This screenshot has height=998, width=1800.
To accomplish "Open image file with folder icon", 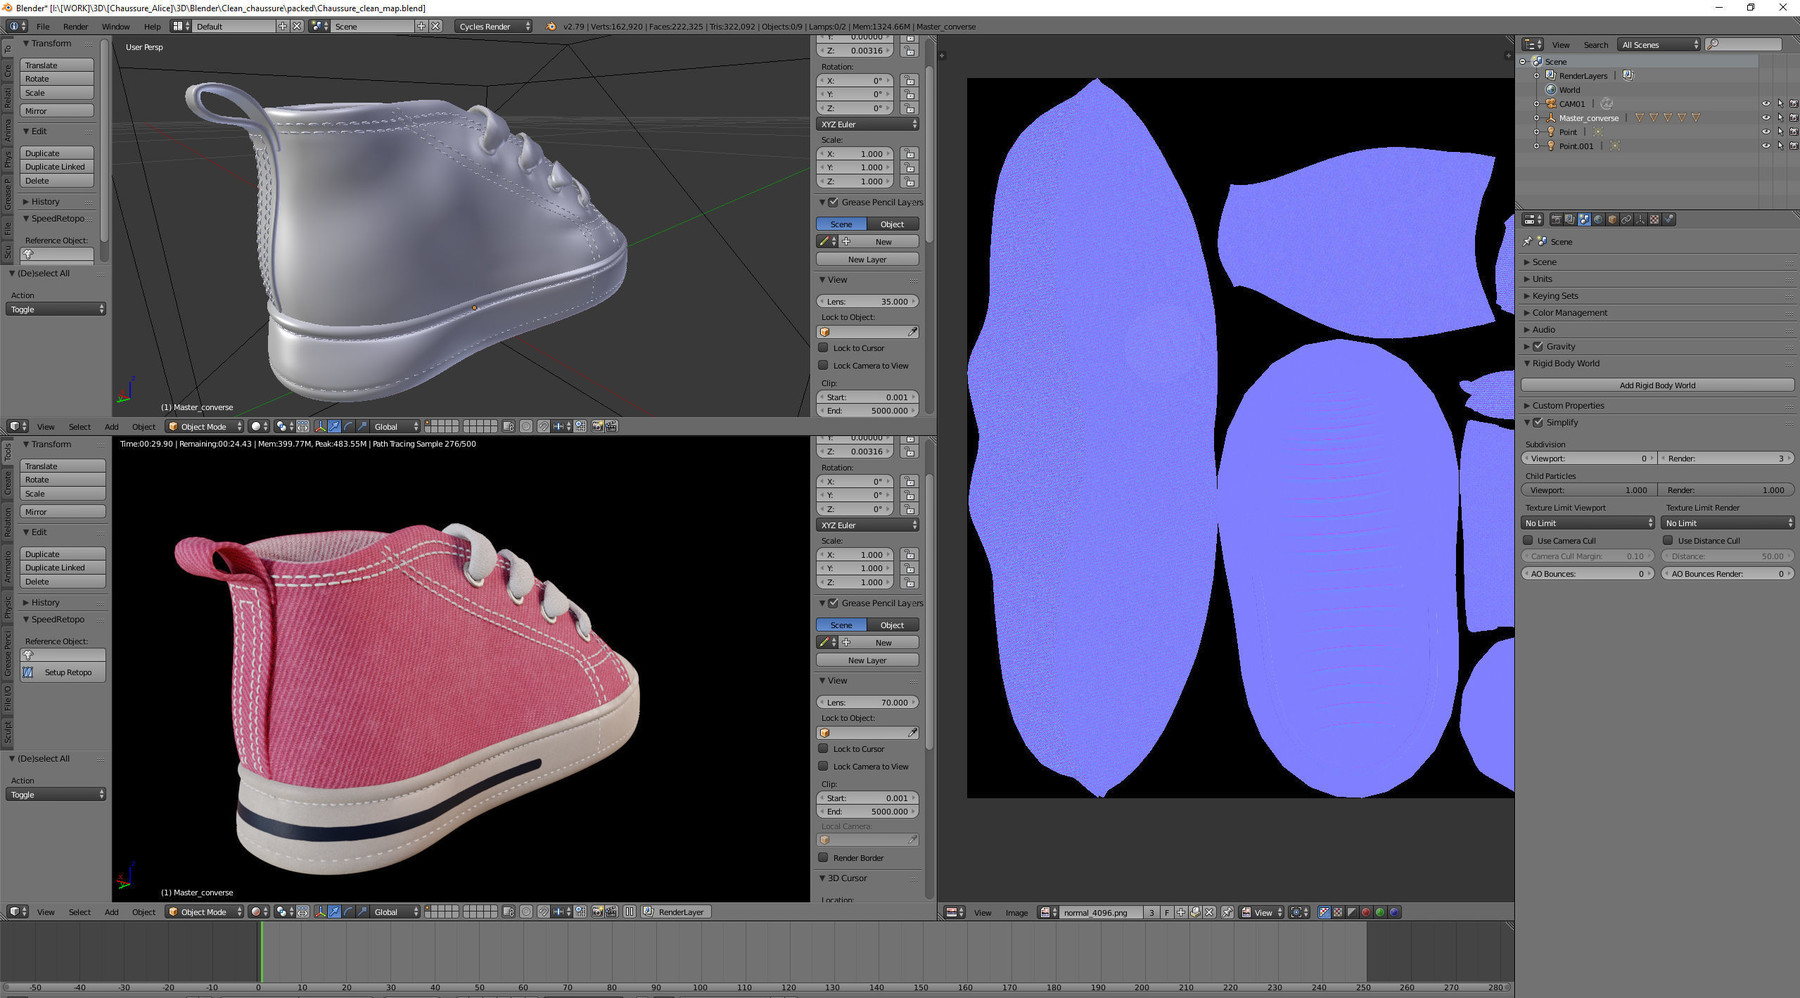I will [x=1195, y=912].
